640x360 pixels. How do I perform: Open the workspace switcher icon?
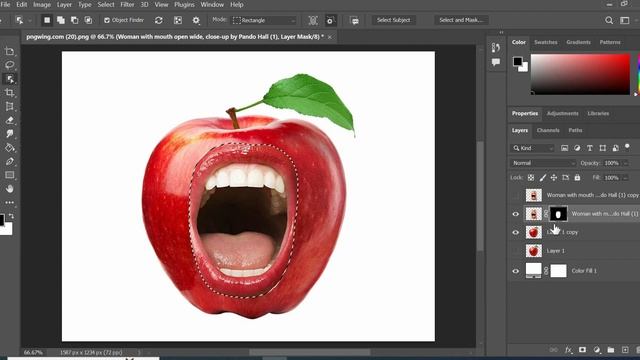point(625,20)
